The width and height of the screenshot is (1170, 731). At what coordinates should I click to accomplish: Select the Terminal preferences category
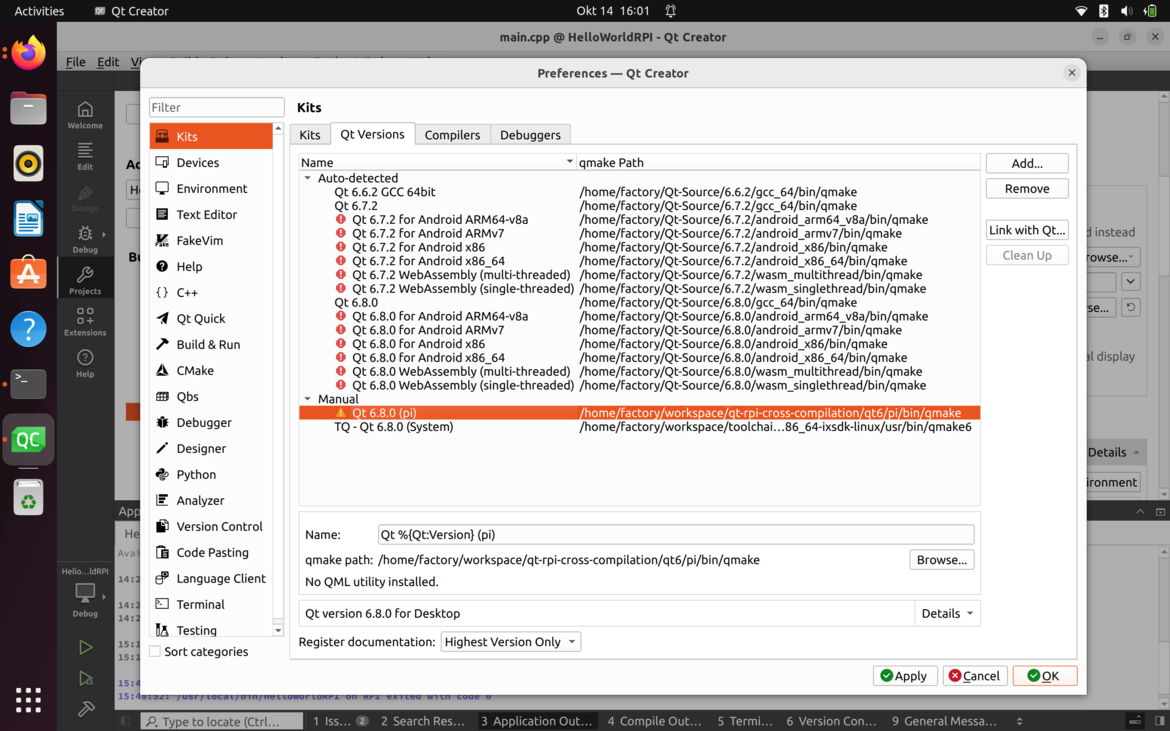211,604
